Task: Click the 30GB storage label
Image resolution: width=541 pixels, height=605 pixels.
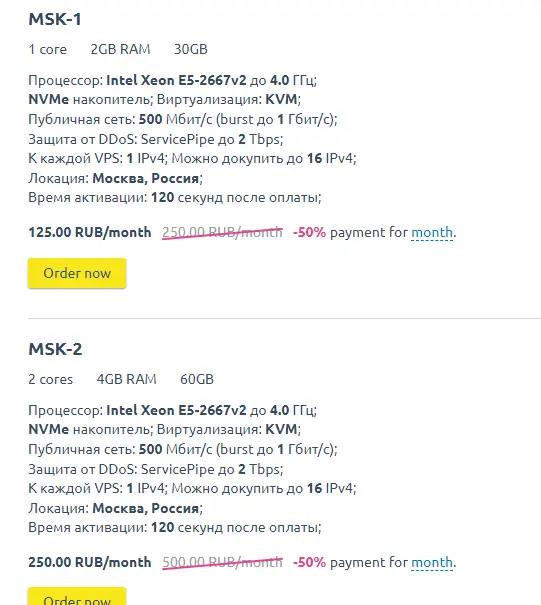Action: coord(191,49)
